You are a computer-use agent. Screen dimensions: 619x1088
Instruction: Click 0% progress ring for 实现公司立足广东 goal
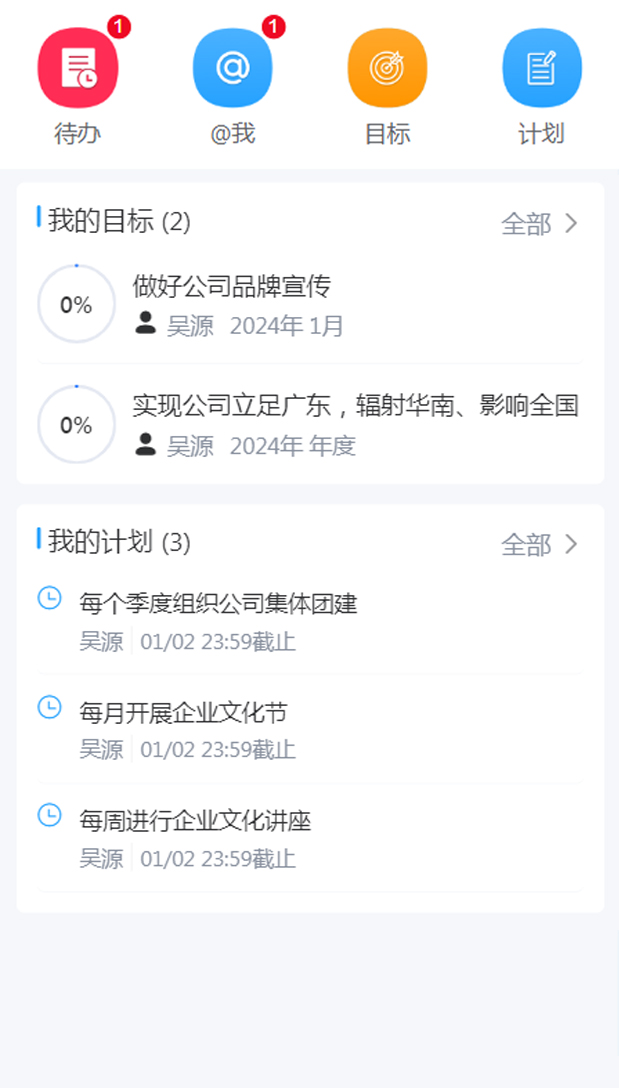point(76,425)
